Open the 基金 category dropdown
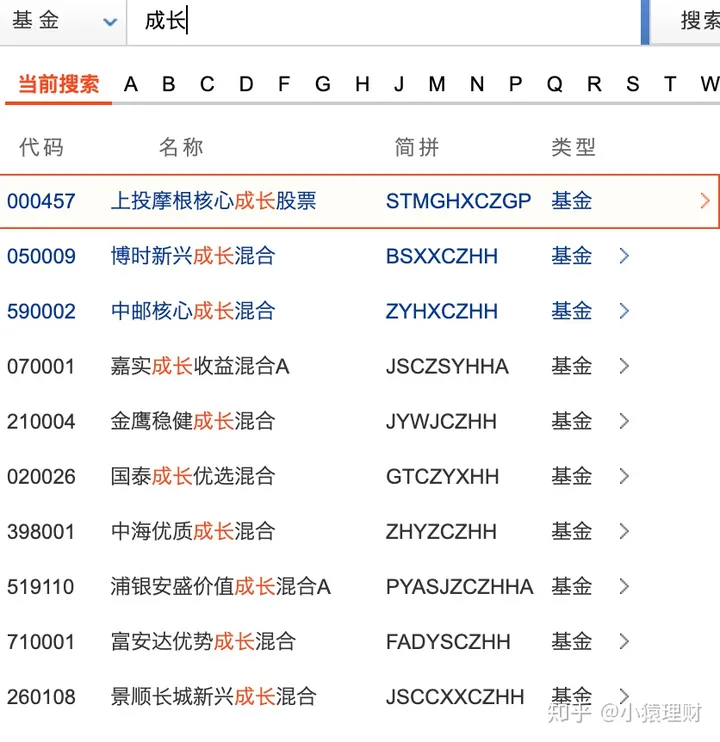 63,22
